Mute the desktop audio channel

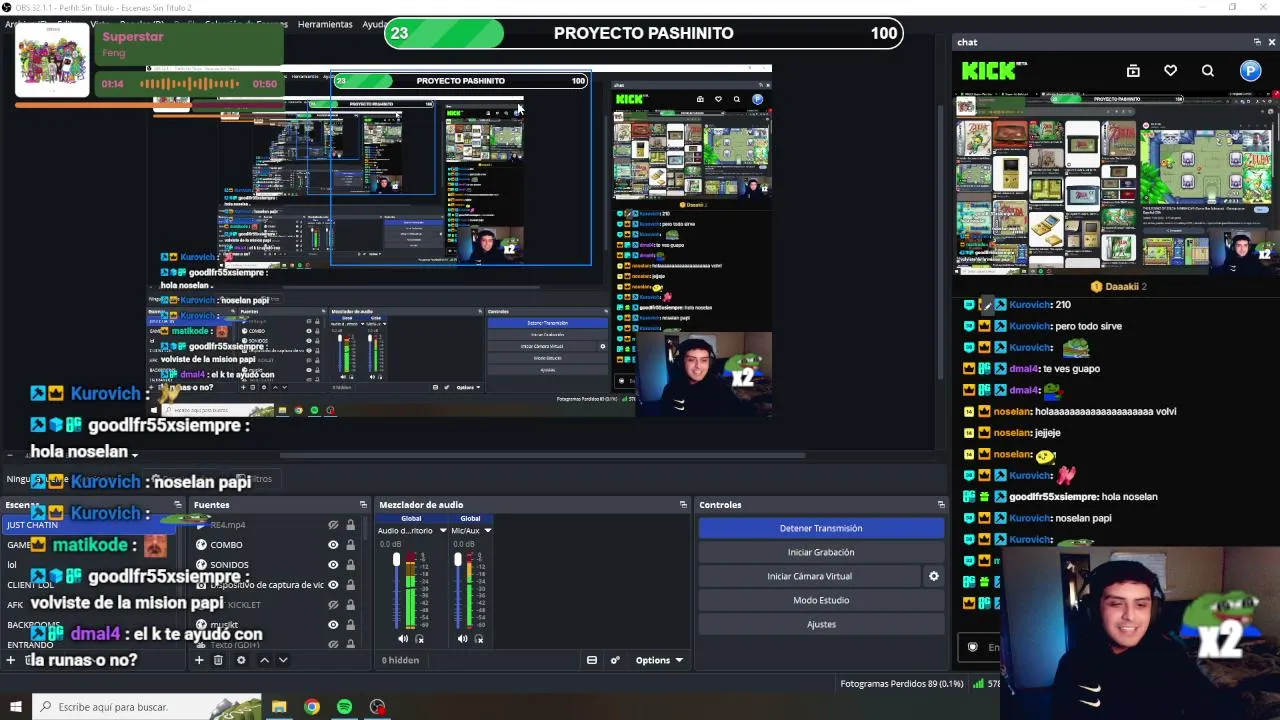[403, 639]
